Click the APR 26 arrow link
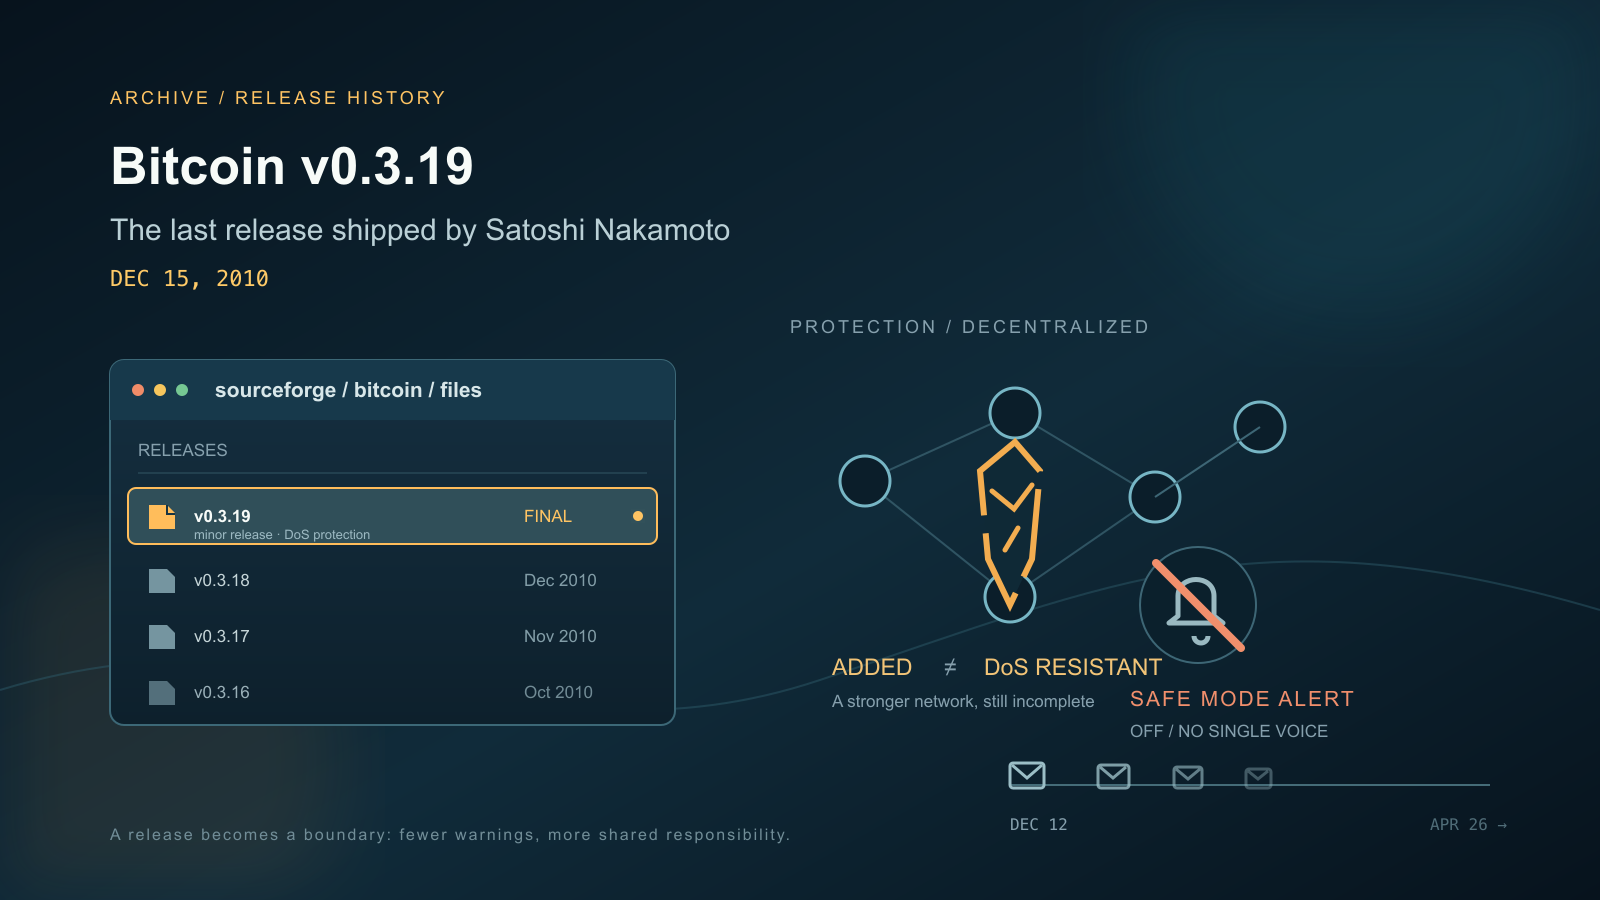Screen dimensions: 1600x900 pos(1468,825)
